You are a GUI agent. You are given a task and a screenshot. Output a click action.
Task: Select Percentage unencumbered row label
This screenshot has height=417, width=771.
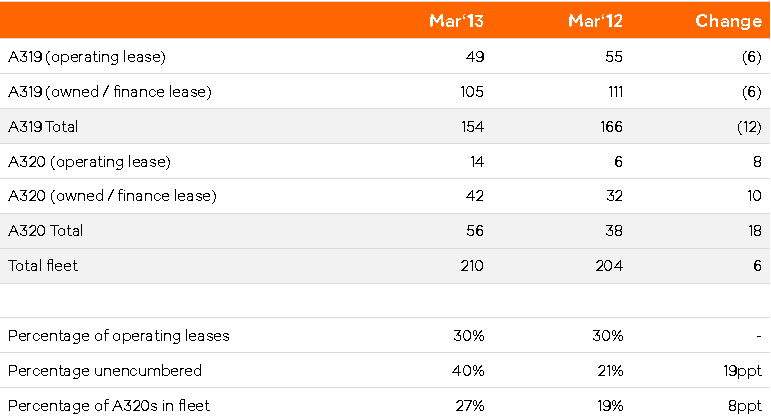105,371
